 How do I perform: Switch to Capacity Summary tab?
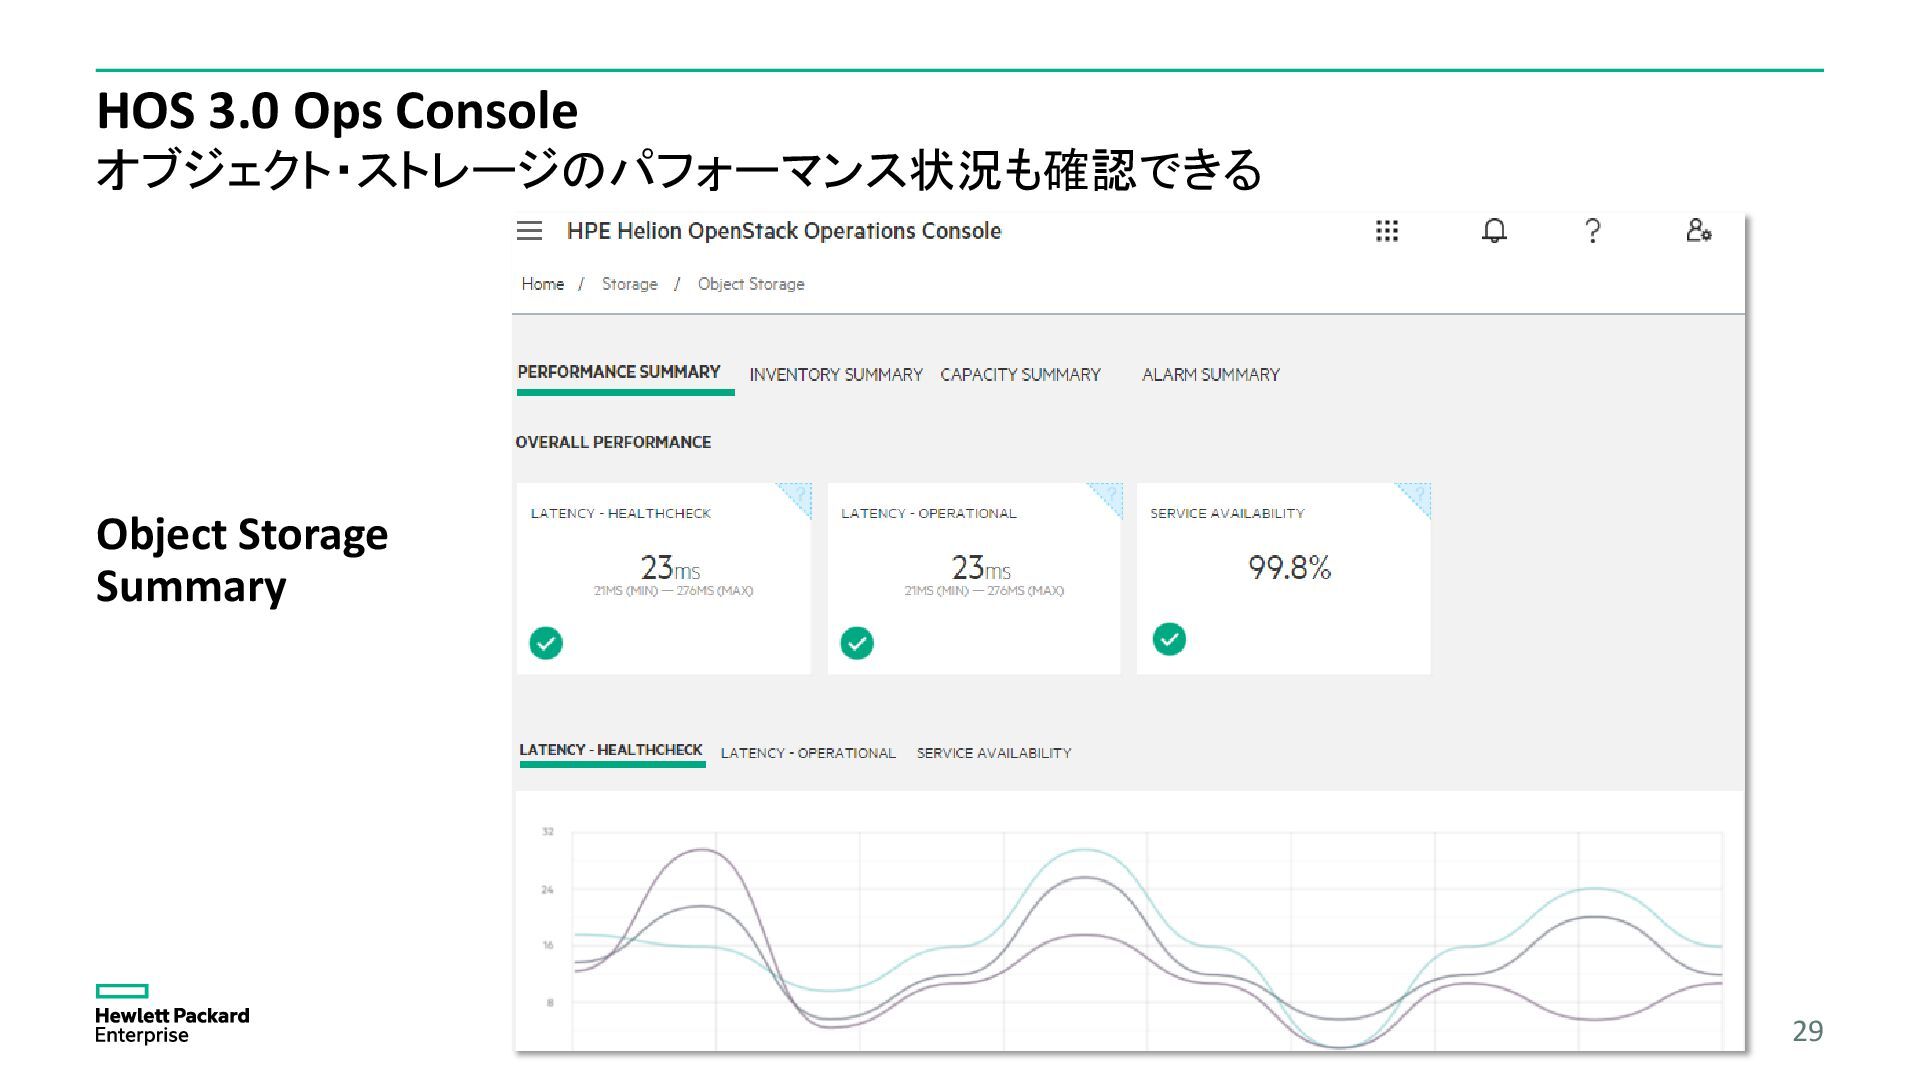pos(1020,375)
